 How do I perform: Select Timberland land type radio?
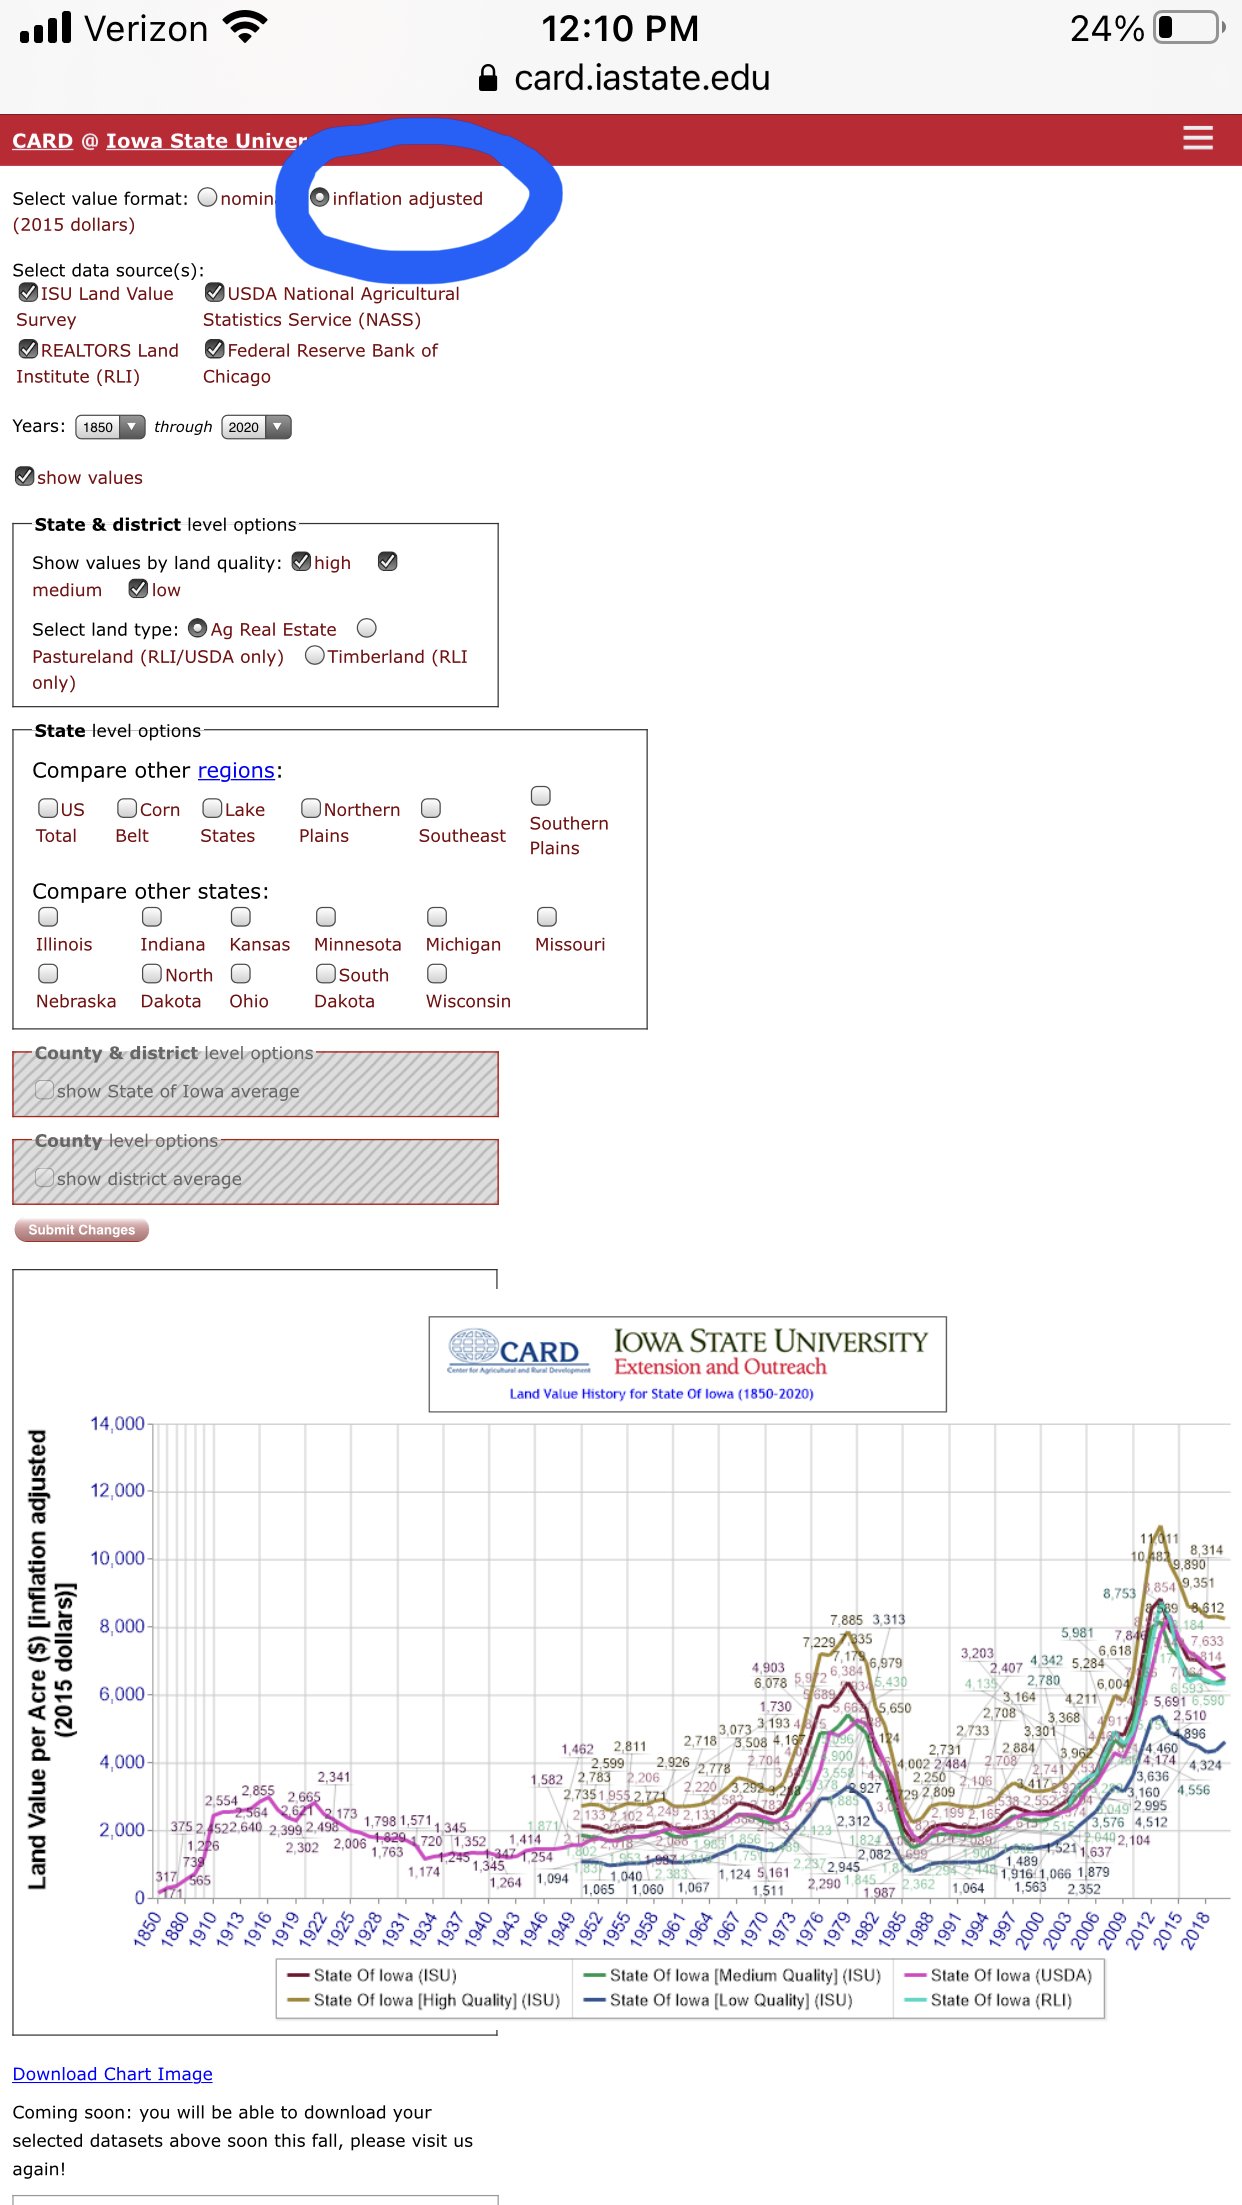click(x=314, y=655)
